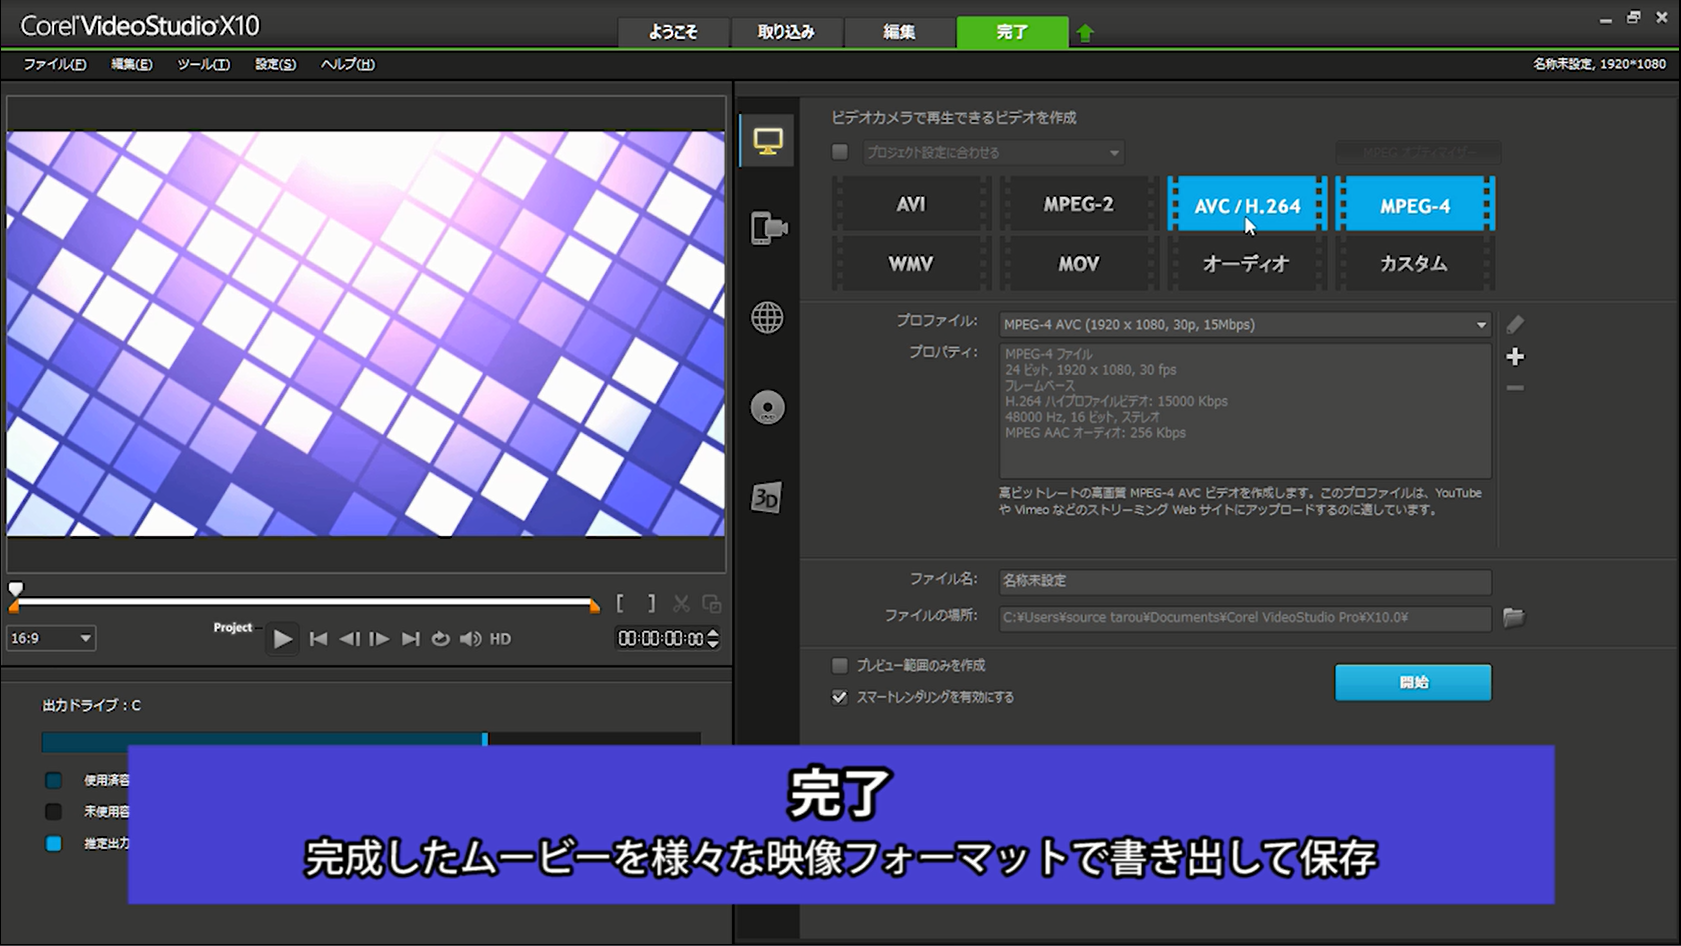Open the 3D movie output panel
Screen dimensions: 1681x946
point(766,496)
